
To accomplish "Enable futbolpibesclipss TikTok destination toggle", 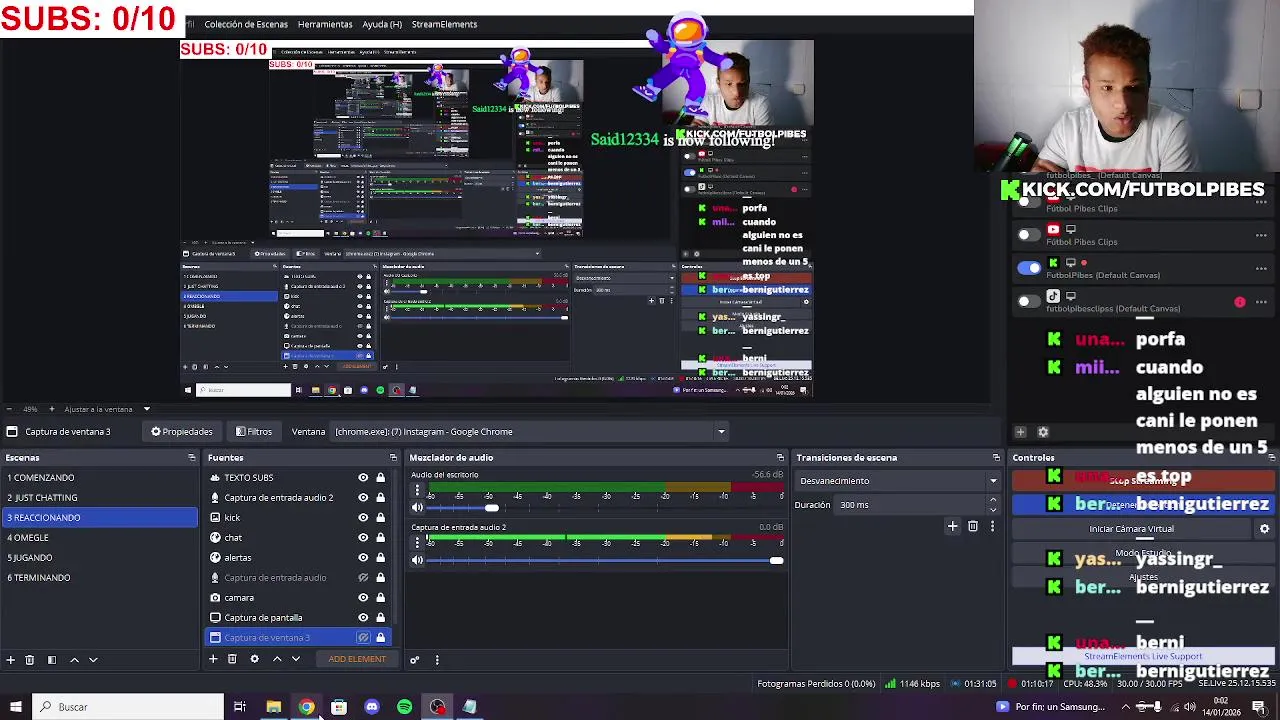I will coord(1029,301).
